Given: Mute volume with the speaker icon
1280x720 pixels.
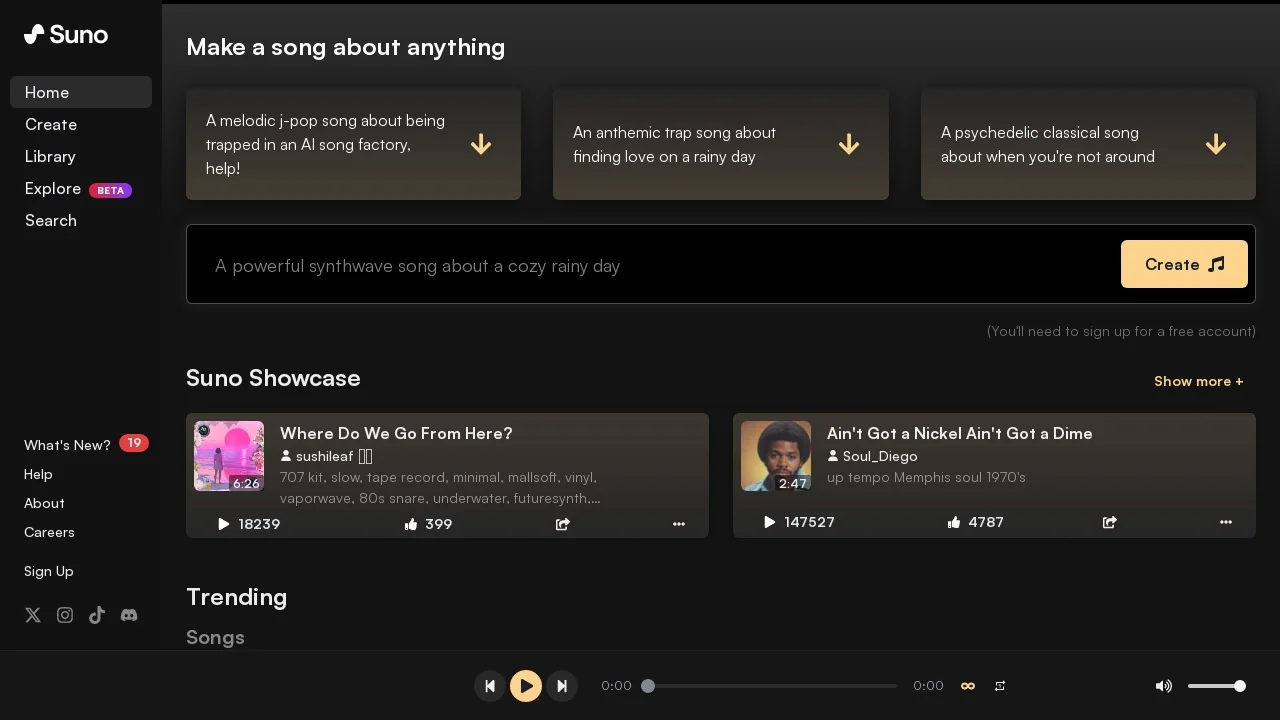Looking at the screenshot, I should coord(1164,686).
